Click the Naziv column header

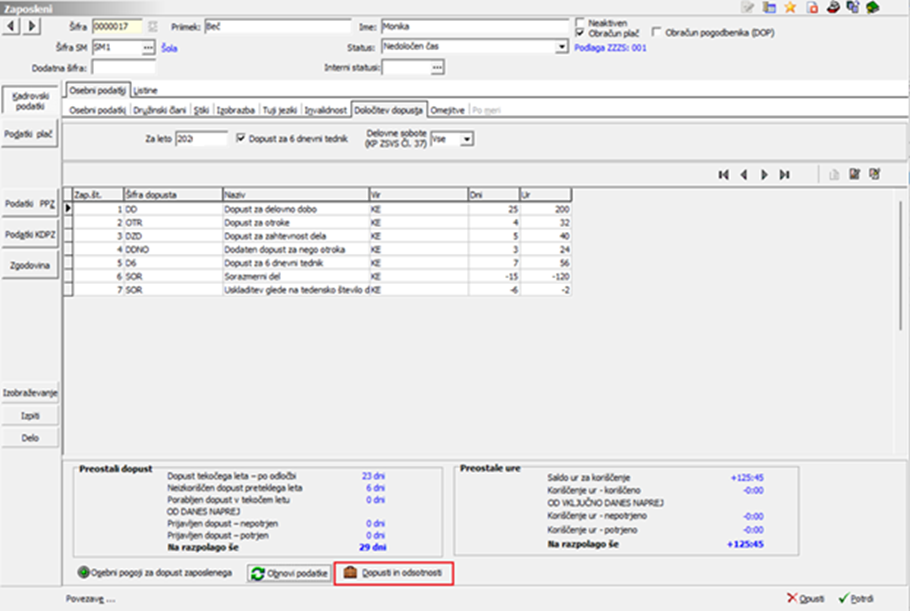pos(296,195)
